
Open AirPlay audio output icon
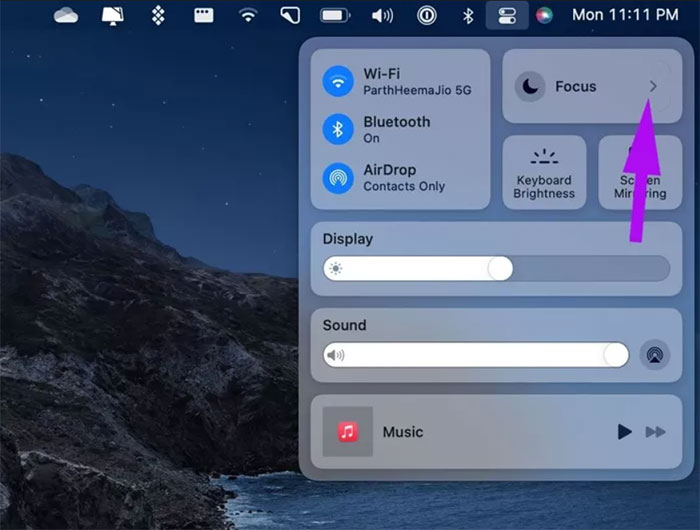click(655, 355)
